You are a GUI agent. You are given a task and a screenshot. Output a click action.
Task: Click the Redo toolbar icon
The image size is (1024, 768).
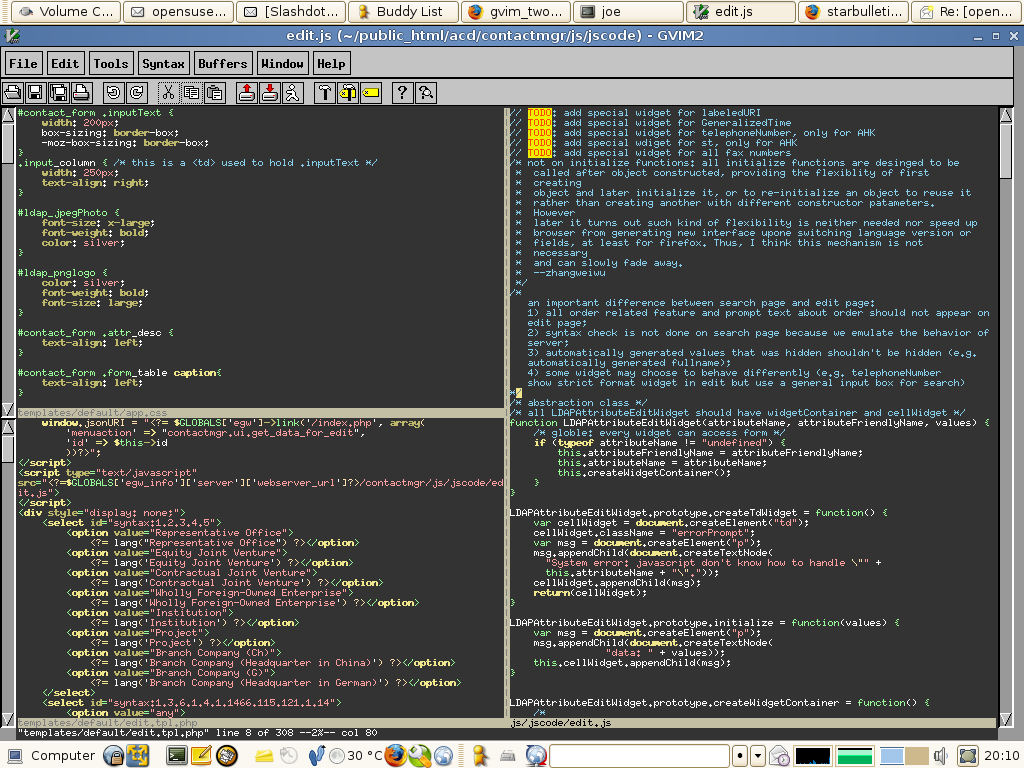click(136, 93)
